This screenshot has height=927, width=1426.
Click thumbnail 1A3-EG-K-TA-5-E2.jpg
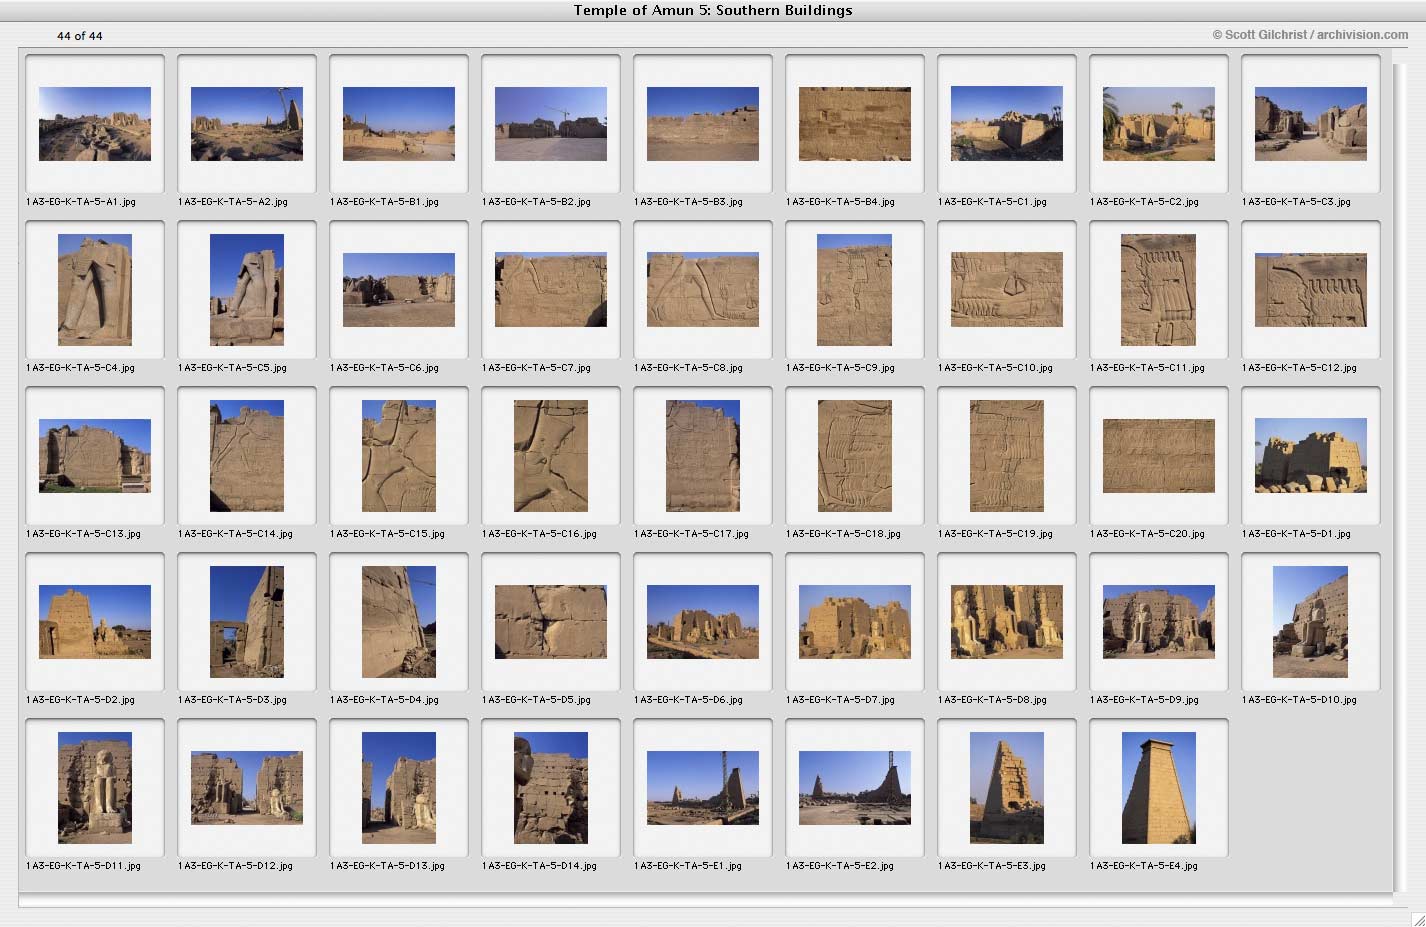coord(855,788)
